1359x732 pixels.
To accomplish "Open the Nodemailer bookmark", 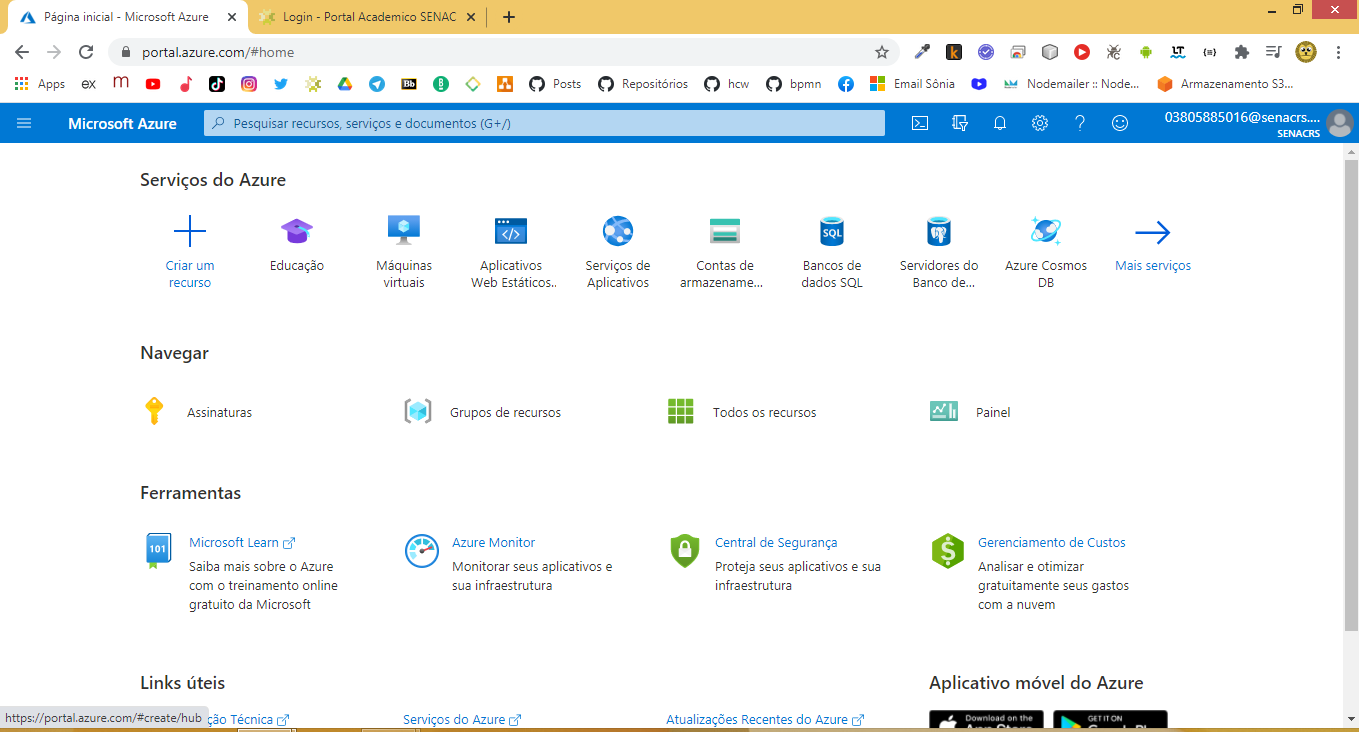I will point(1070,84).
